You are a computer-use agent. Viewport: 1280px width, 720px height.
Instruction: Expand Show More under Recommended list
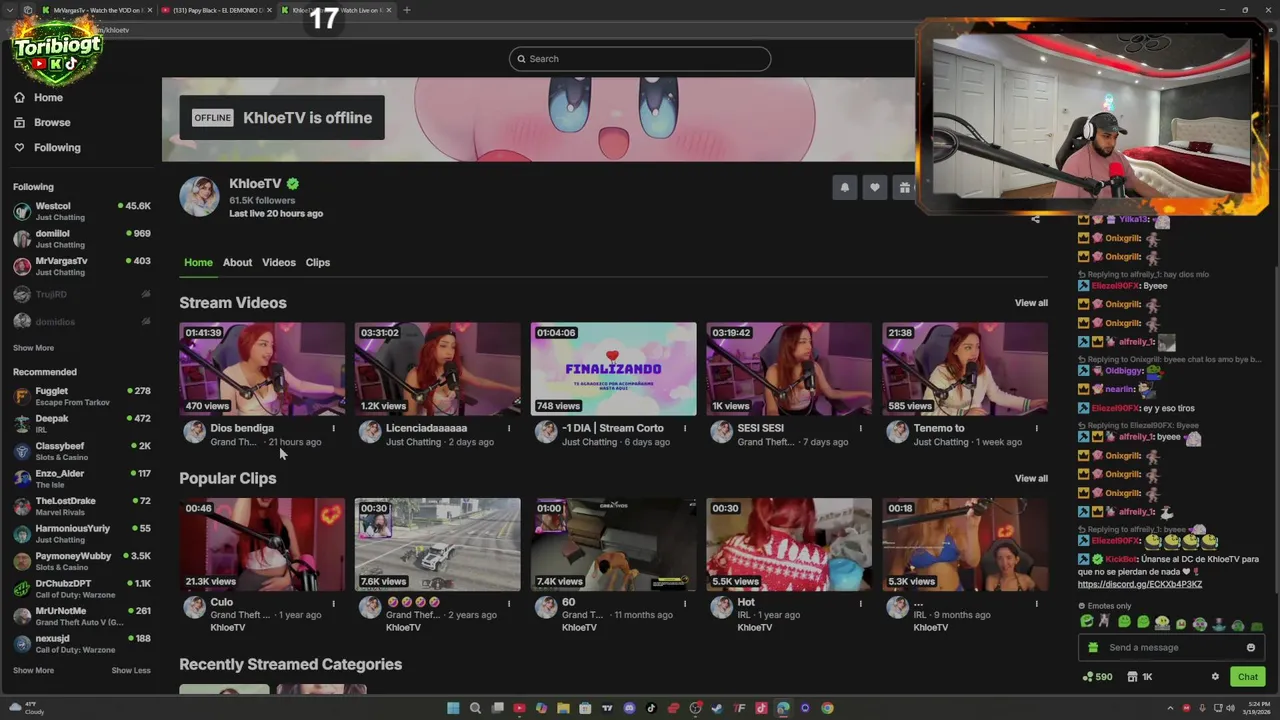point(33,670)
